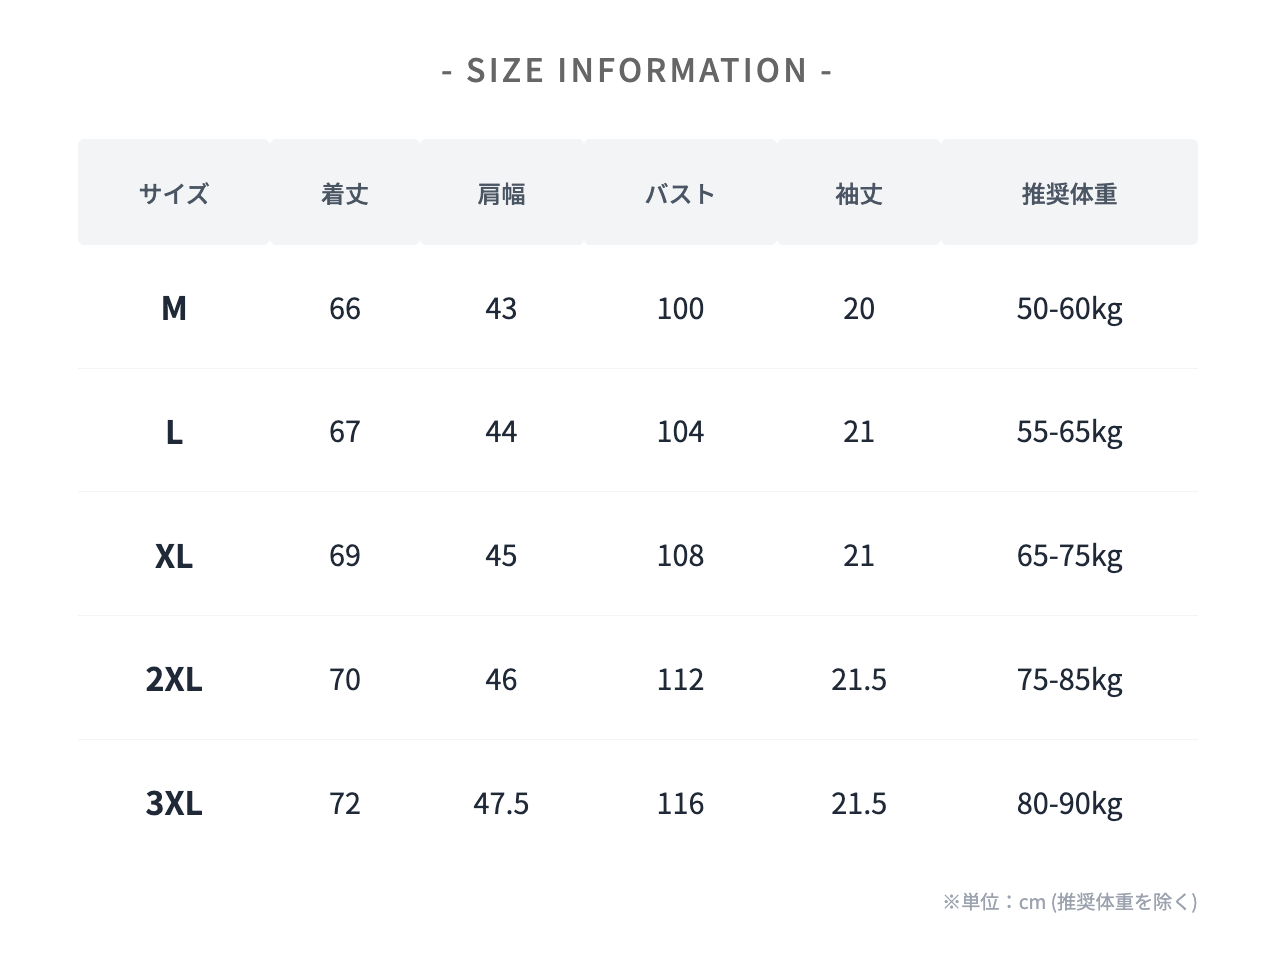Click the 50-60kg weight cell
The height and width of the screenshot is (954, 1278).
(x=1069, y=308)
